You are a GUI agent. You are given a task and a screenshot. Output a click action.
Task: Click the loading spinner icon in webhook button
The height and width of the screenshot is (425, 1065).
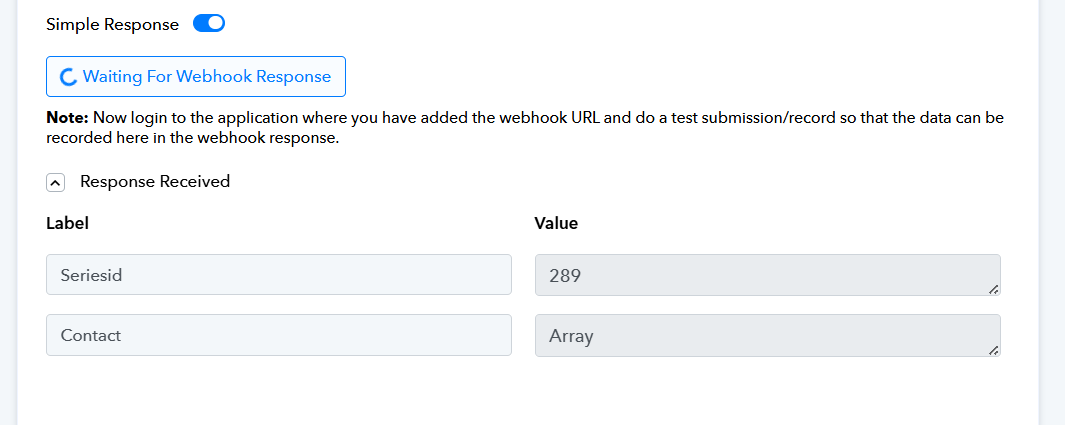[68, 77]
